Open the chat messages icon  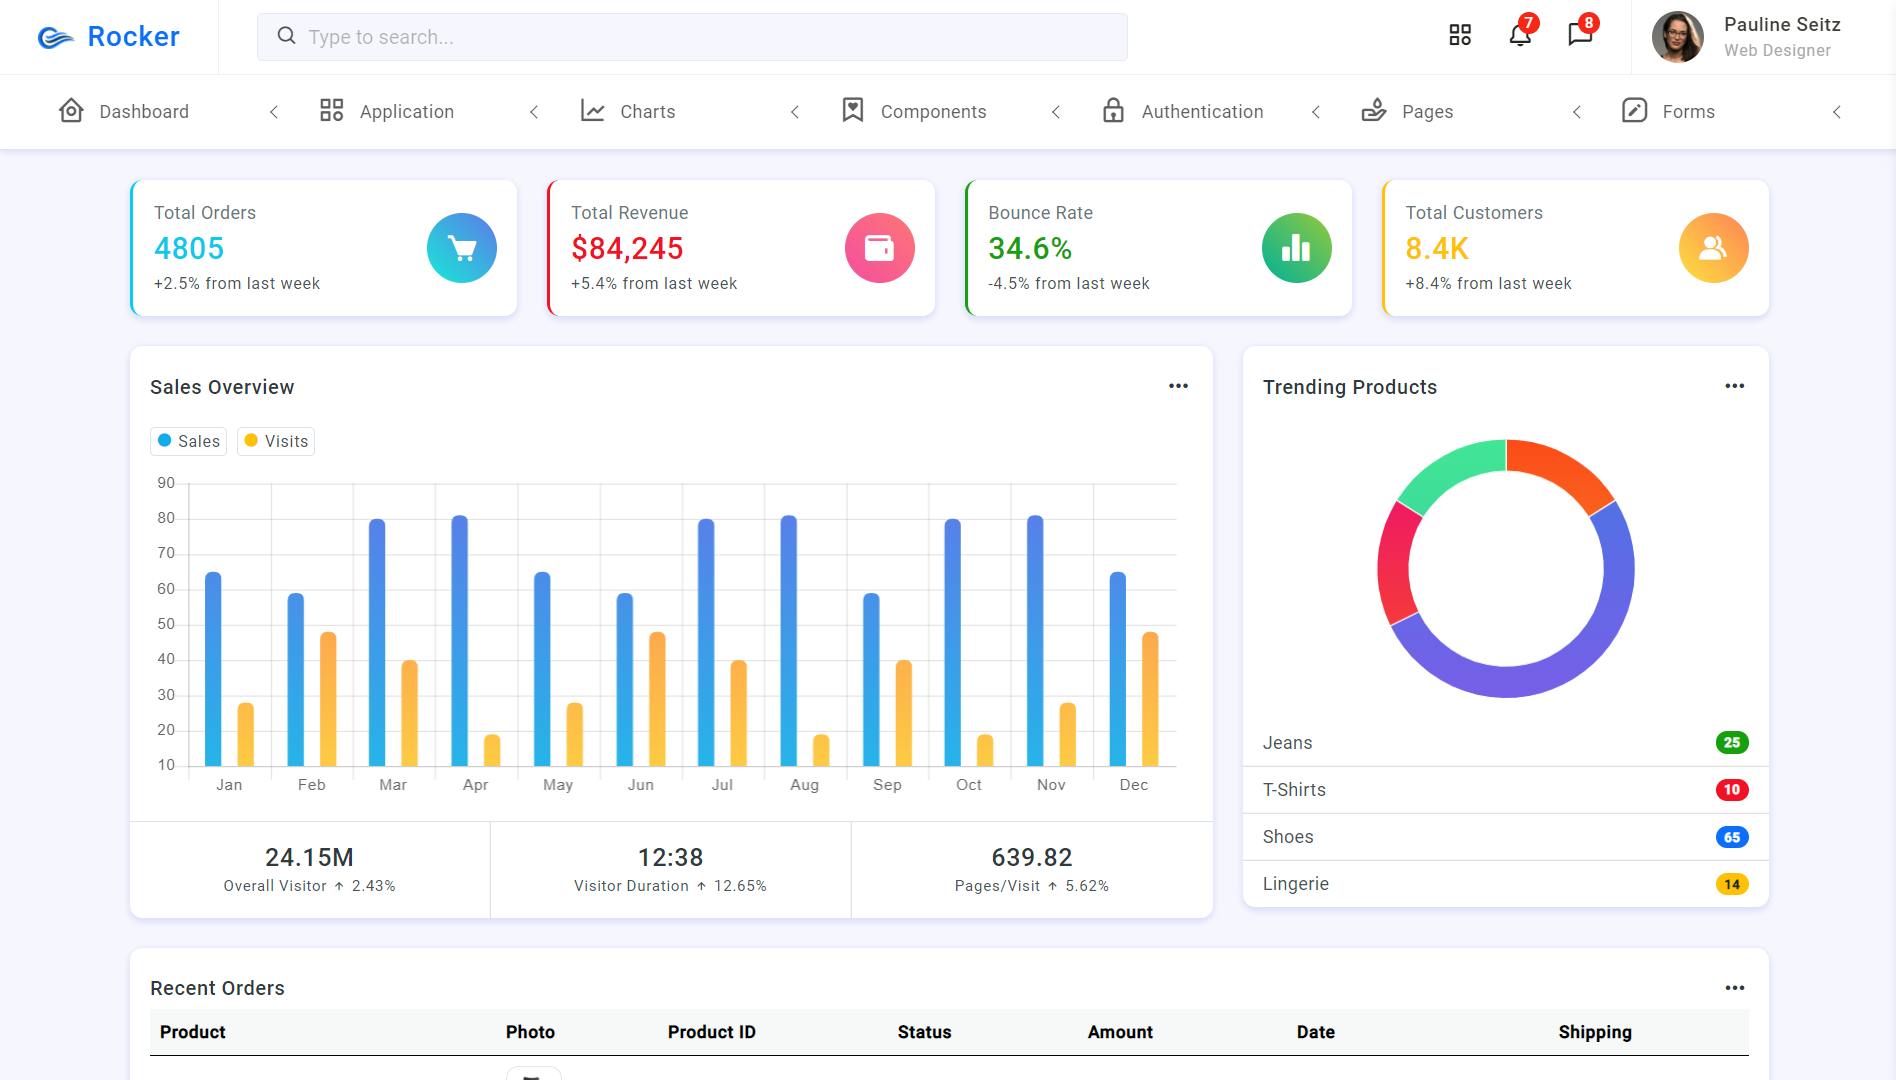point(1580,36)
